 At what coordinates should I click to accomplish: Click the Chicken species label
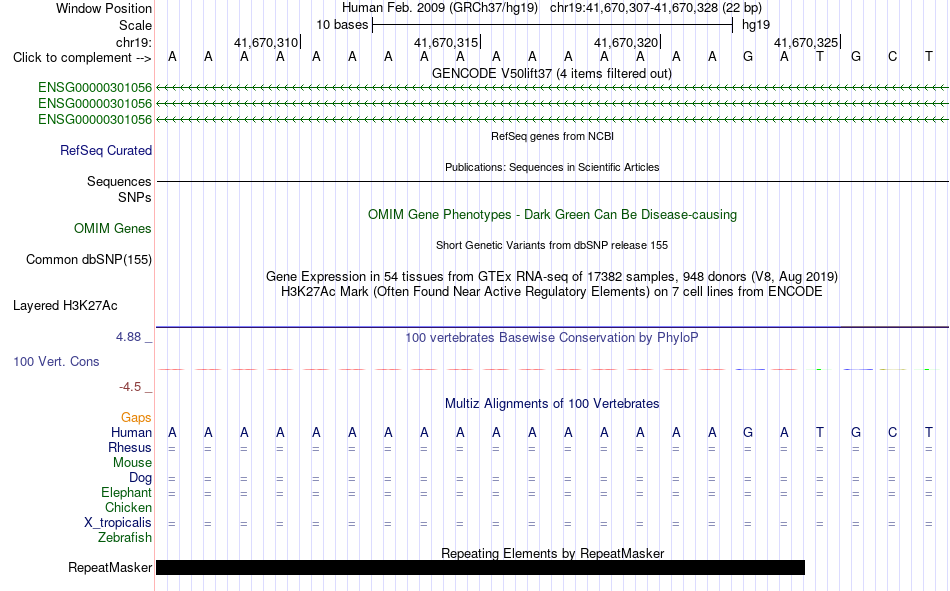pos(128,507)
